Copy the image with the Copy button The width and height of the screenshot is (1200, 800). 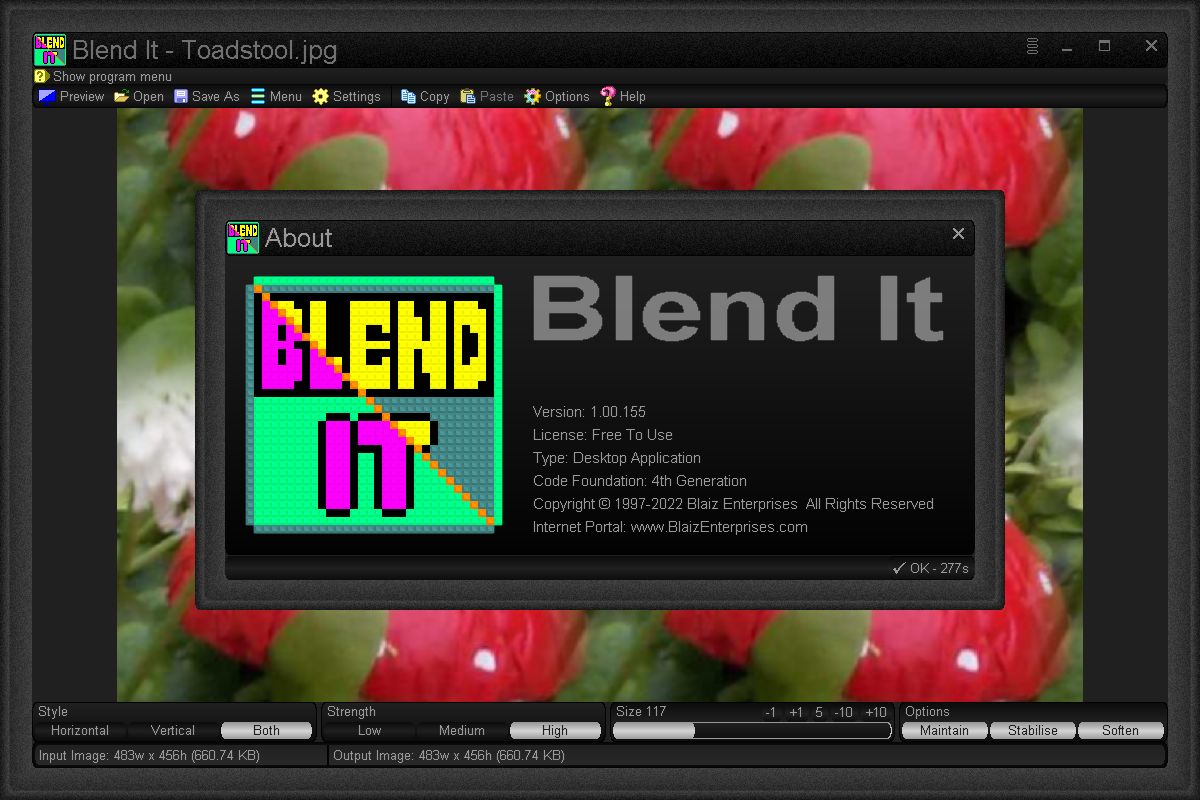click(x=425, y=96)
